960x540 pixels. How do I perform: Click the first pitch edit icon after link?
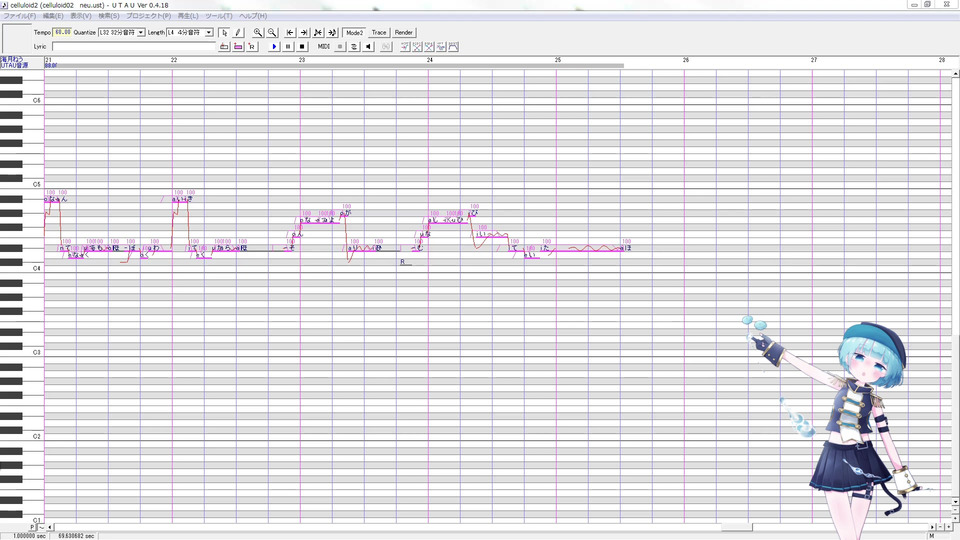pyautogui.click(x=405, y=47)
